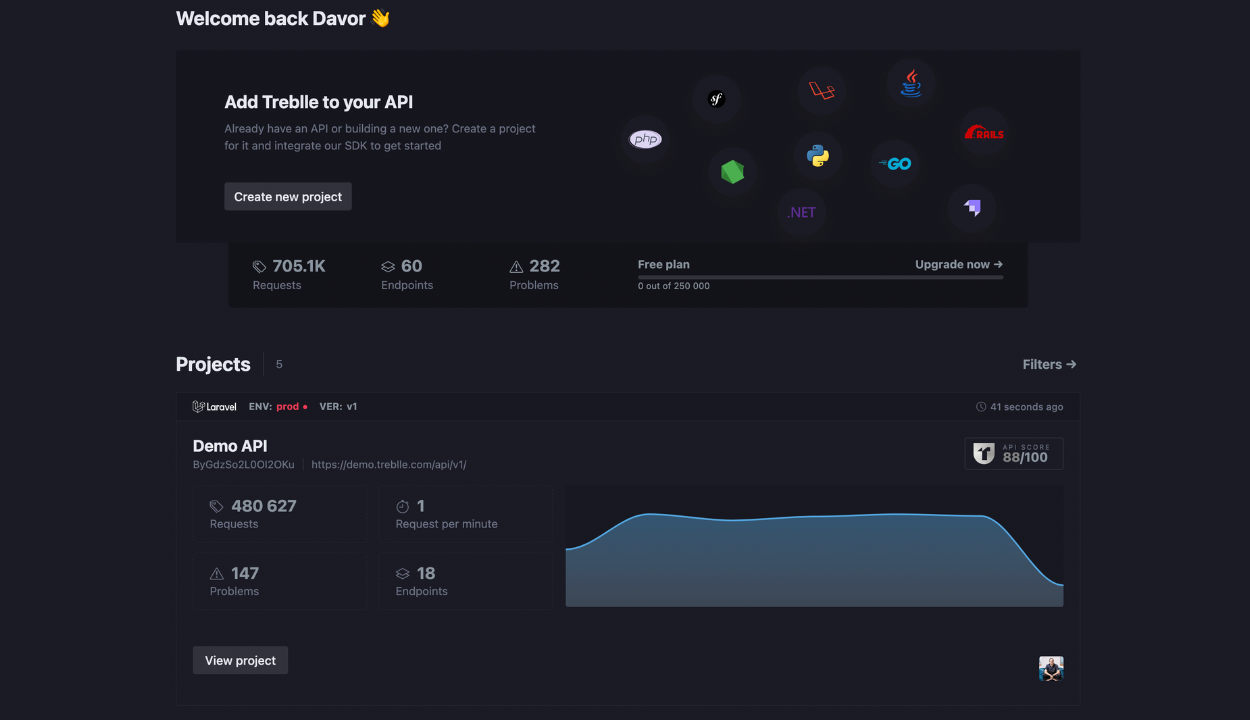This screenshot has width=1250, height=720.
Task: Click the Rails framework icon
Action: (x=984, y=132)
